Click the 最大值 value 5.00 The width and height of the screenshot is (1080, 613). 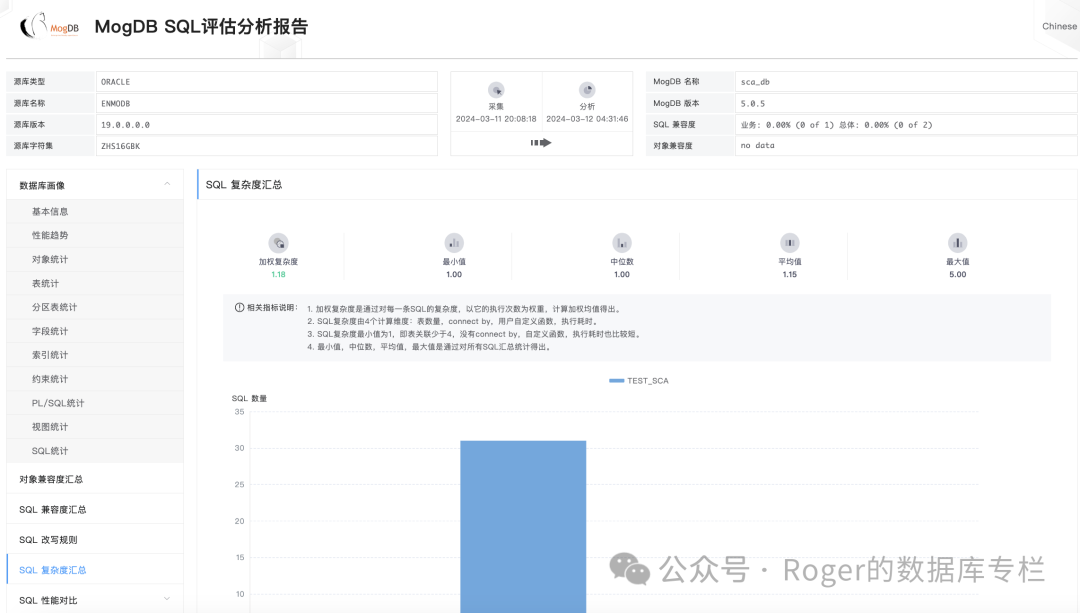tap(957, 274)
